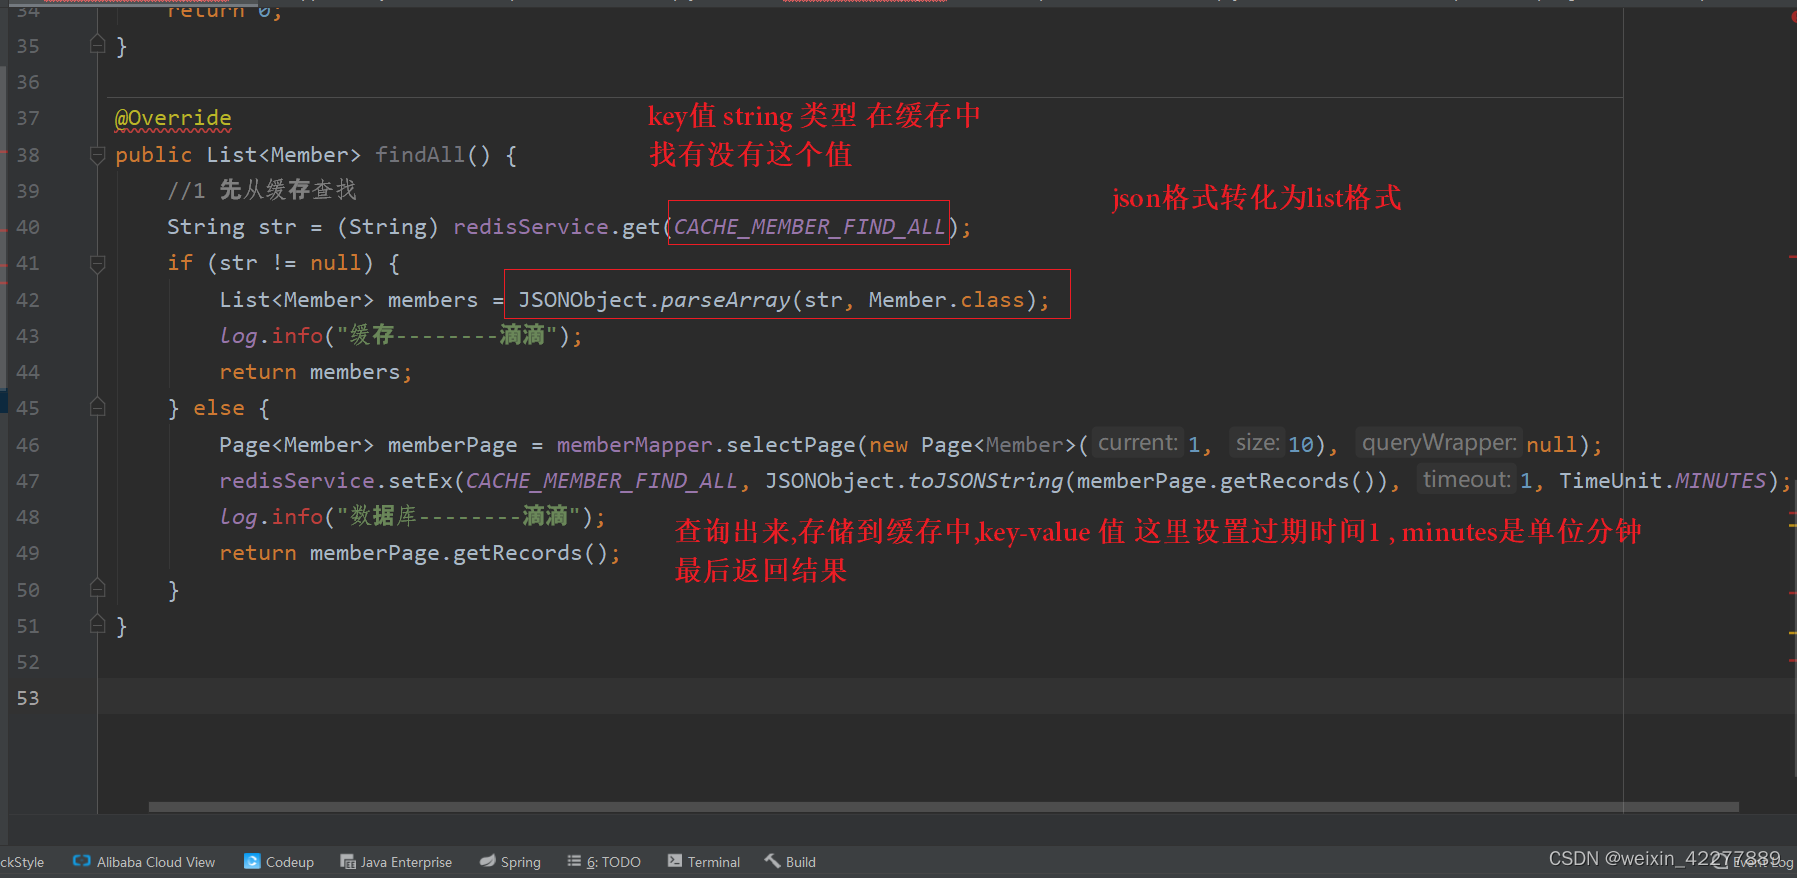The width and height of the screenshot is (1797, 878).
Task: Open the Codeup tool window
Action: coord(279,862)
